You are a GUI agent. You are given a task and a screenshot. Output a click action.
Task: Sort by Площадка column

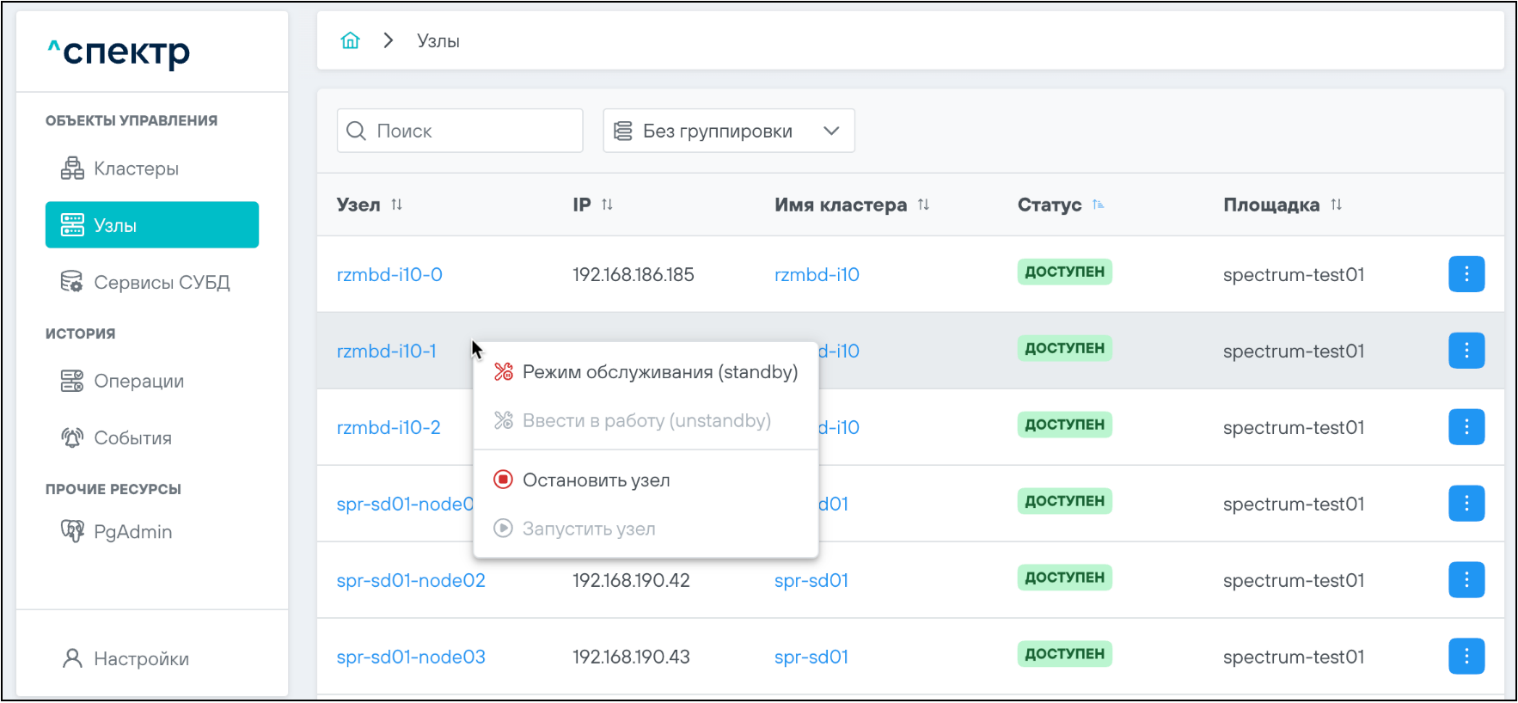click(1336, 205)
